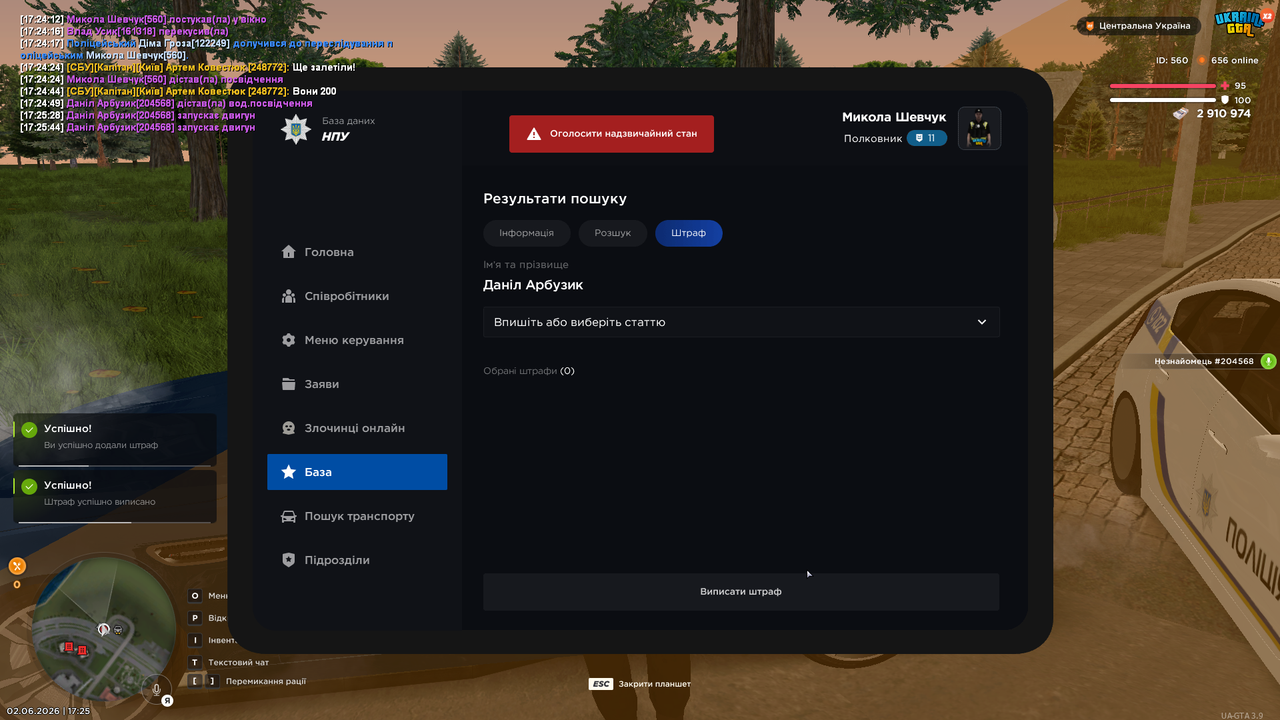1280x720 pixels.
Task: Click the Текстовий чат T key hint
Action: [x=229, y=662]
